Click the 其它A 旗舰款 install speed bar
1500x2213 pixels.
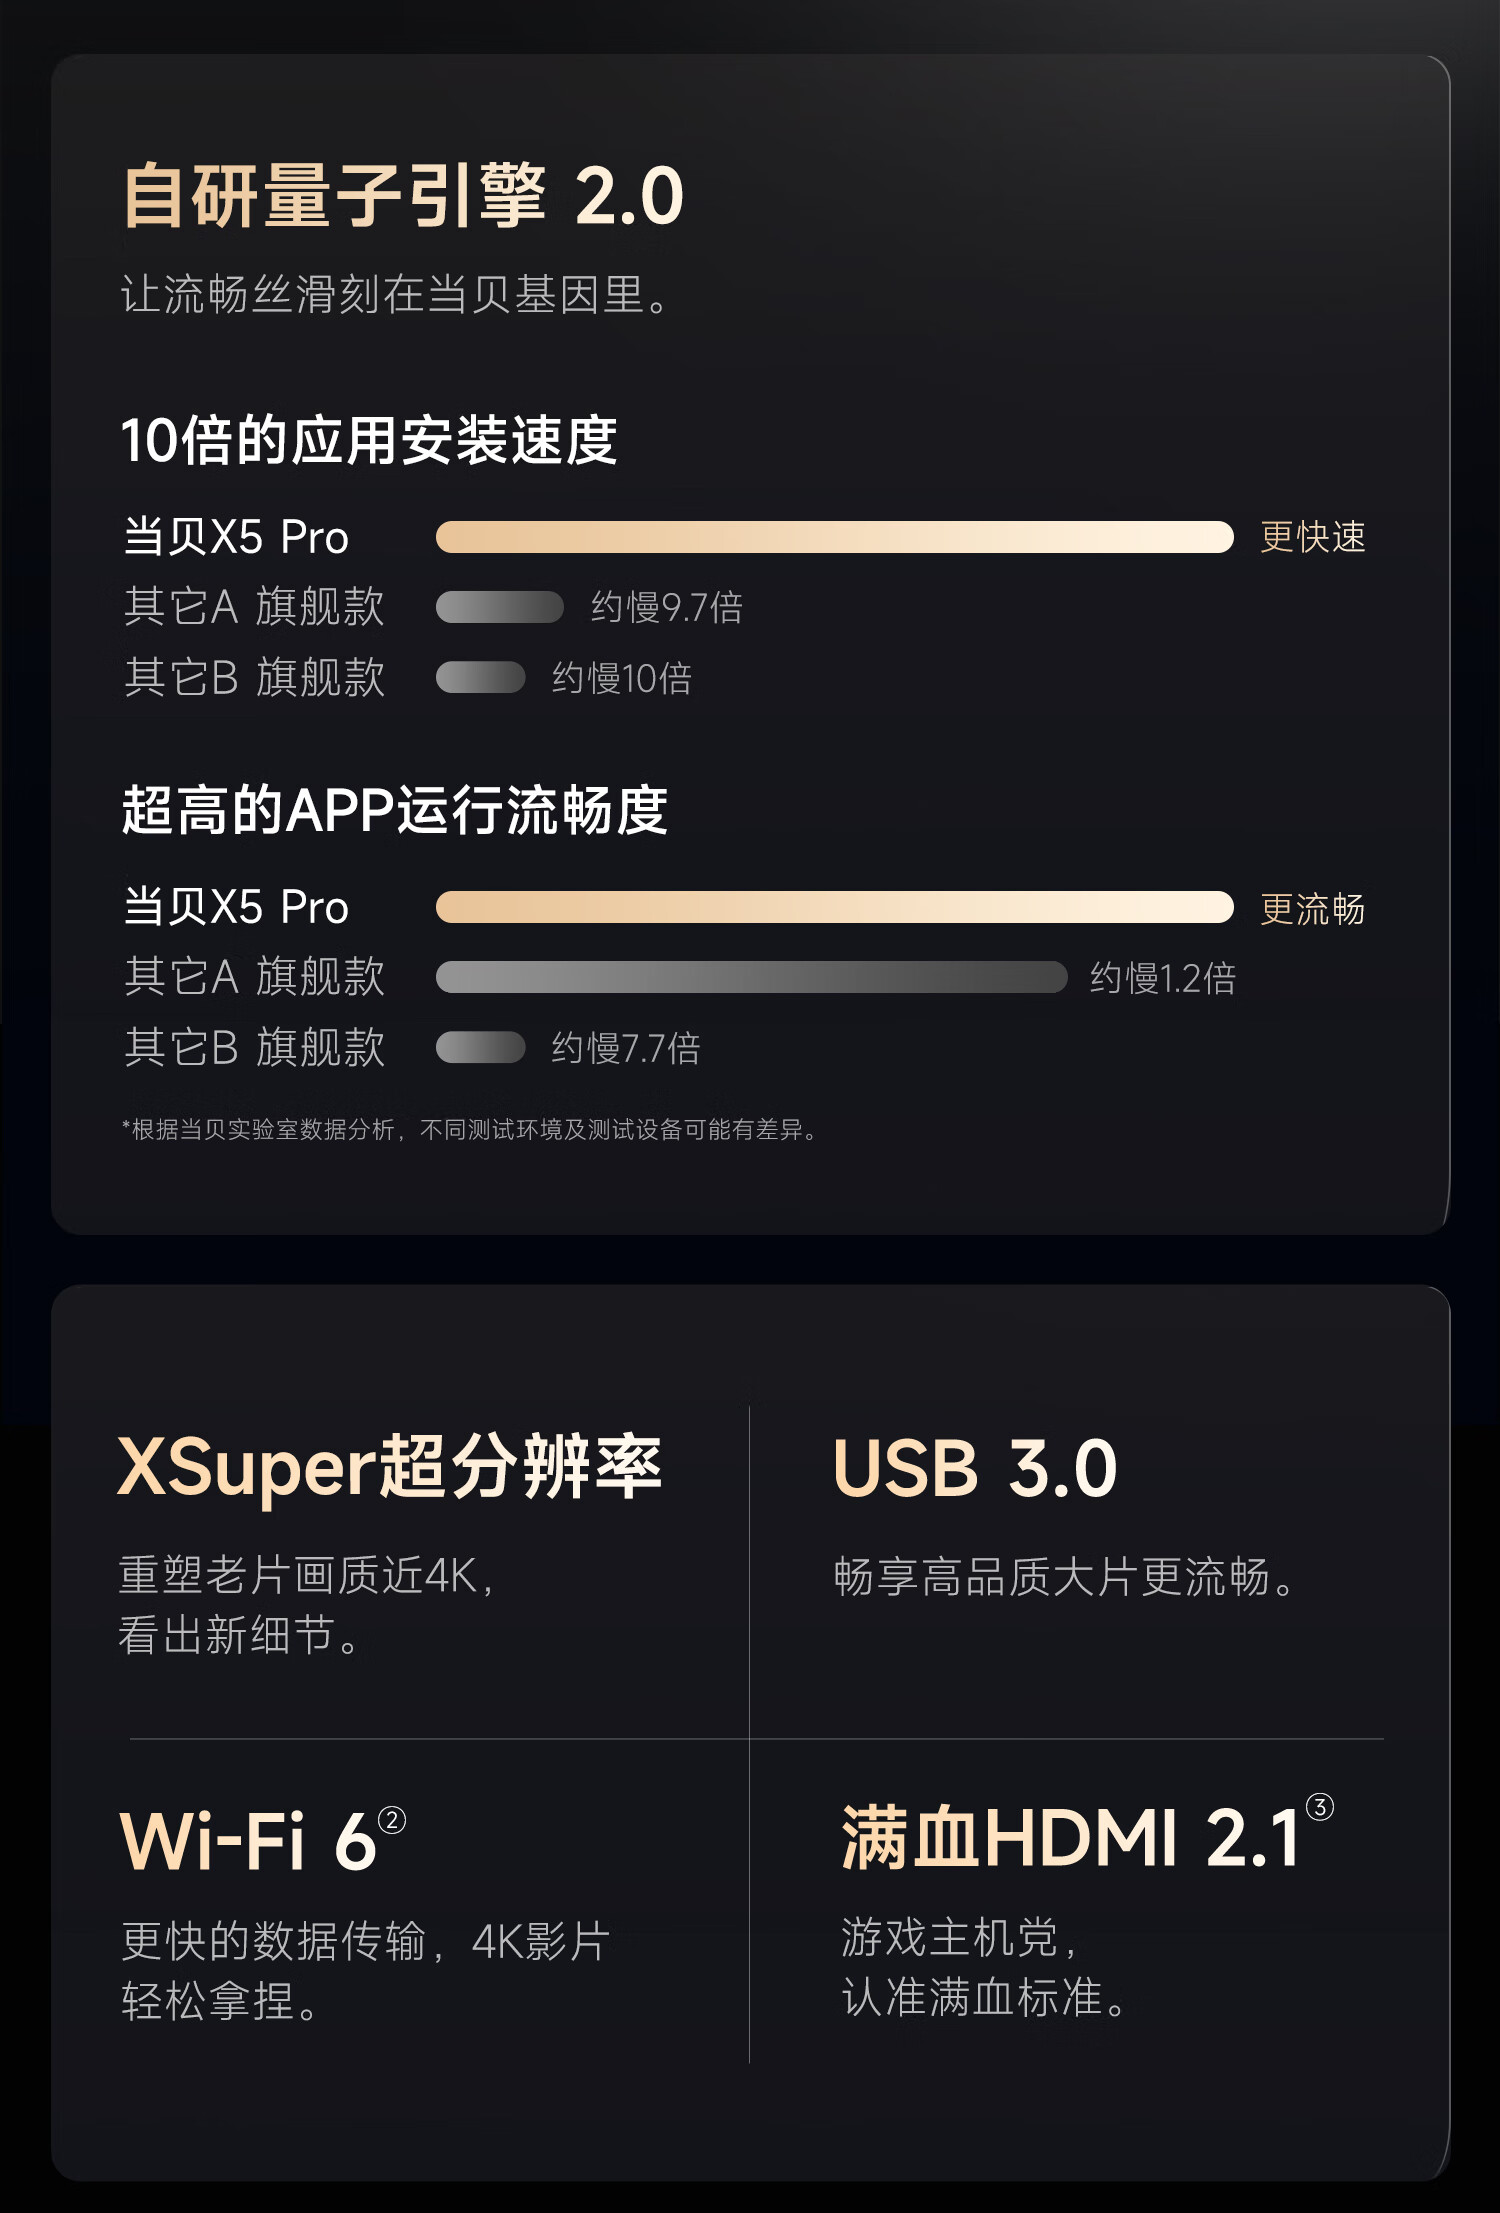coord(500,607)
